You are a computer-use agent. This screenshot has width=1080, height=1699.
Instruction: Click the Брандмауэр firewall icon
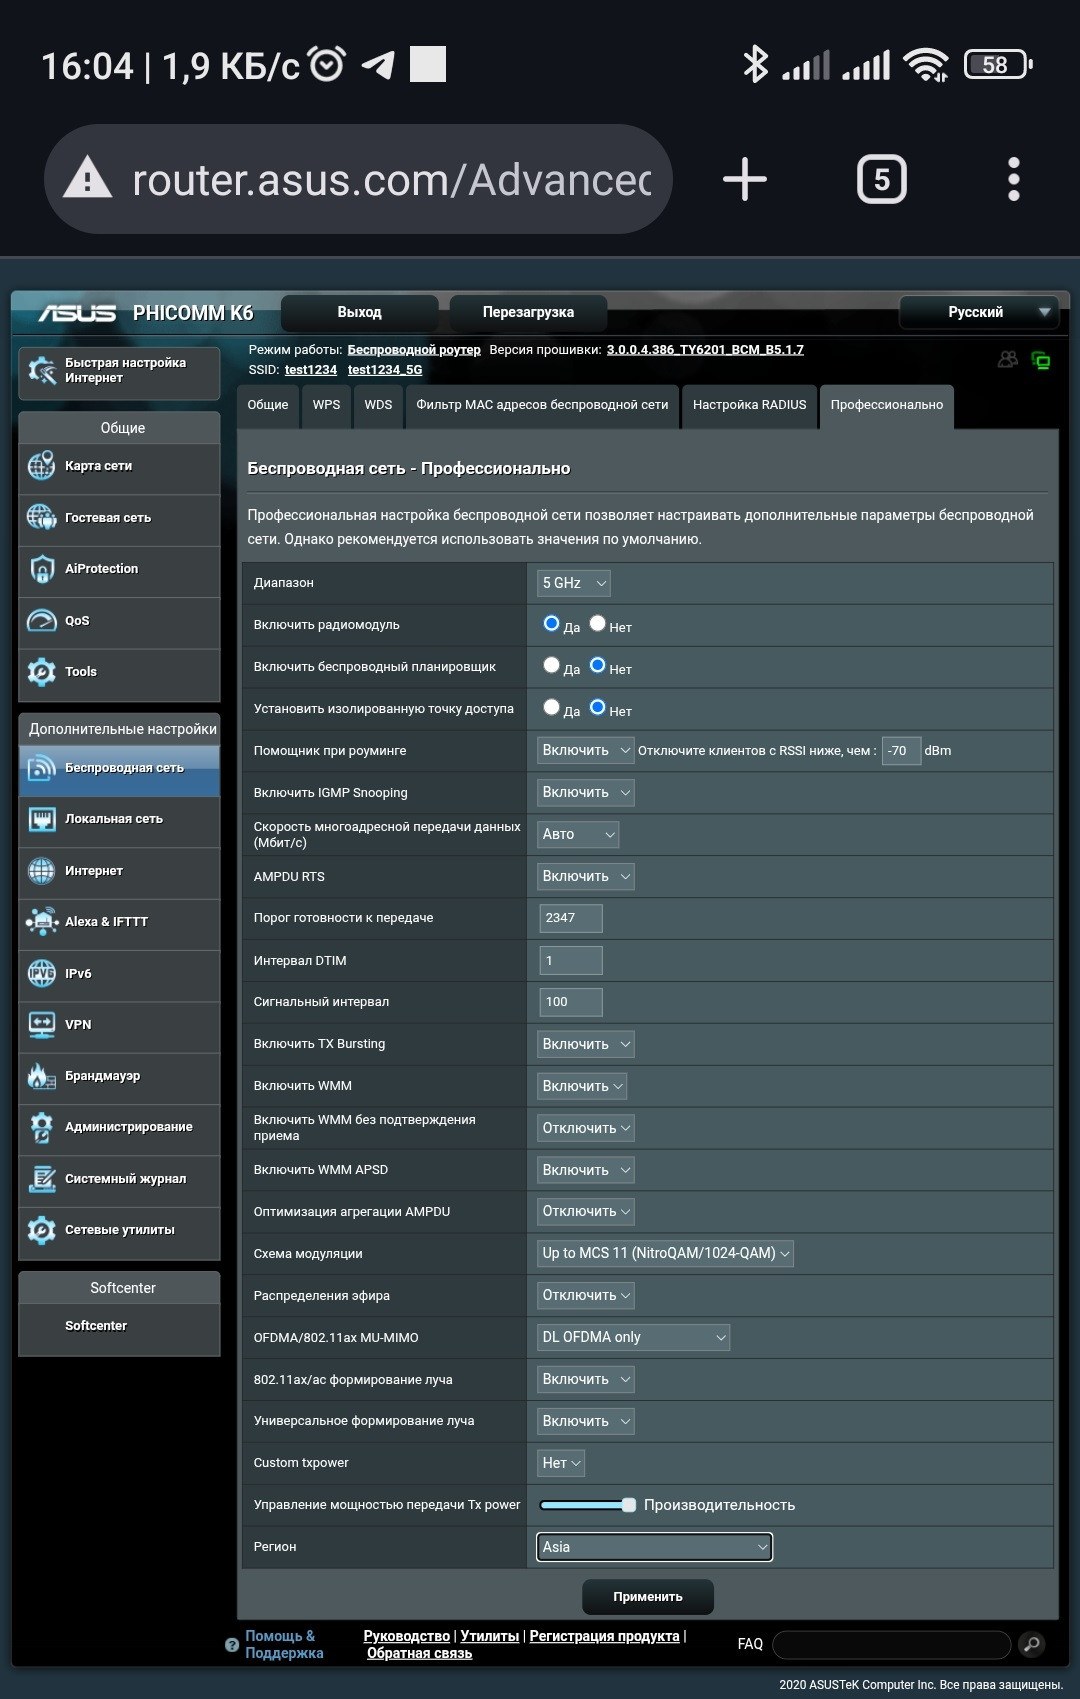click(42, 1076)
